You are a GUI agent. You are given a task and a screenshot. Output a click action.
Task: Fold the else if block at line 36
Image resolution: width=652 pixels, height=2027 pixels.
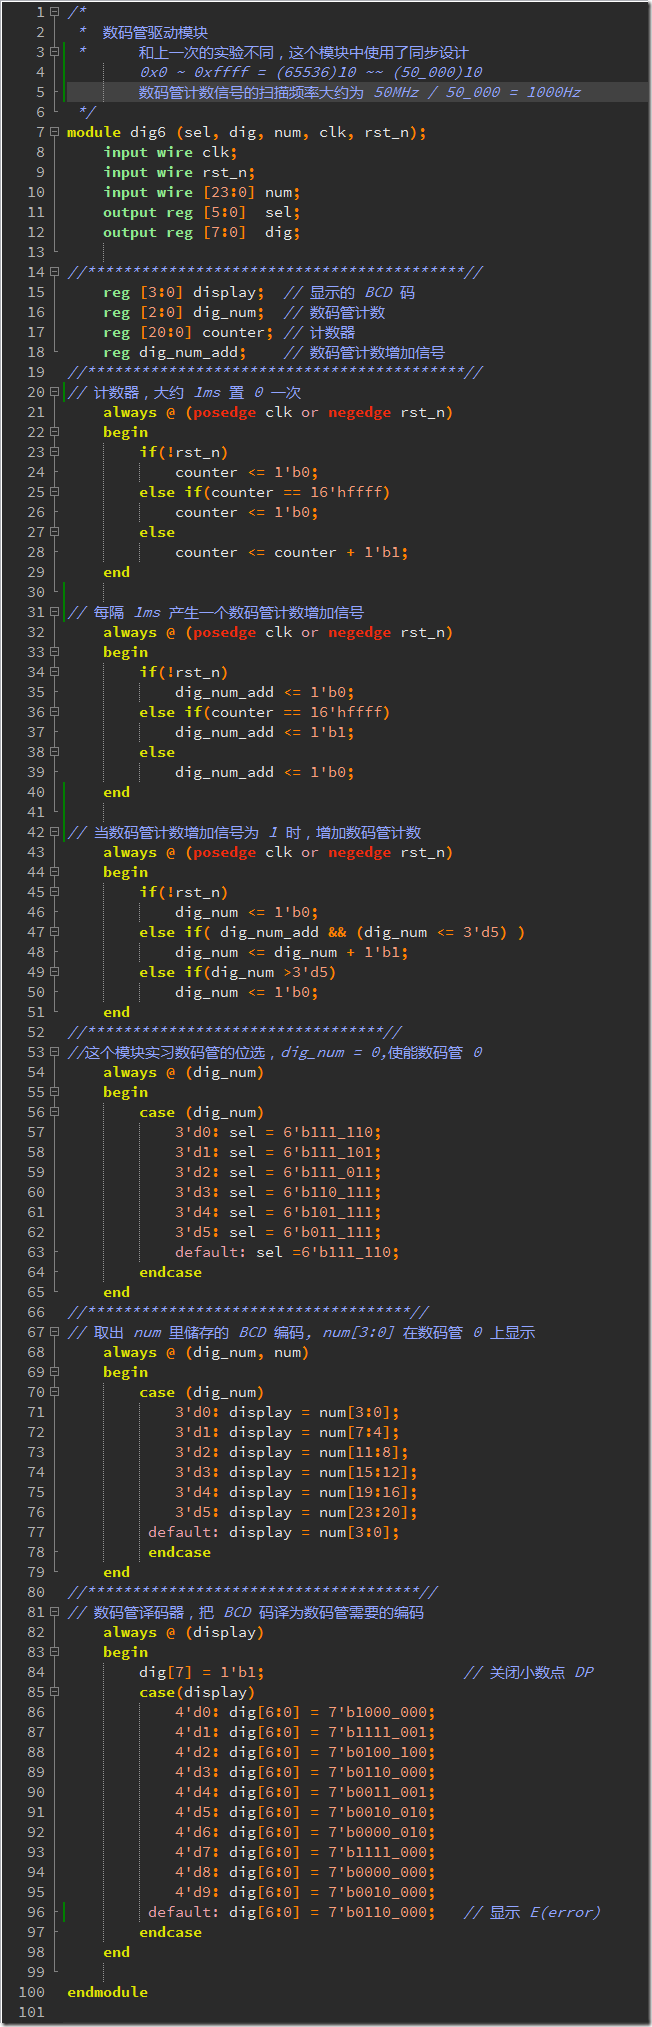click(55, 712)
